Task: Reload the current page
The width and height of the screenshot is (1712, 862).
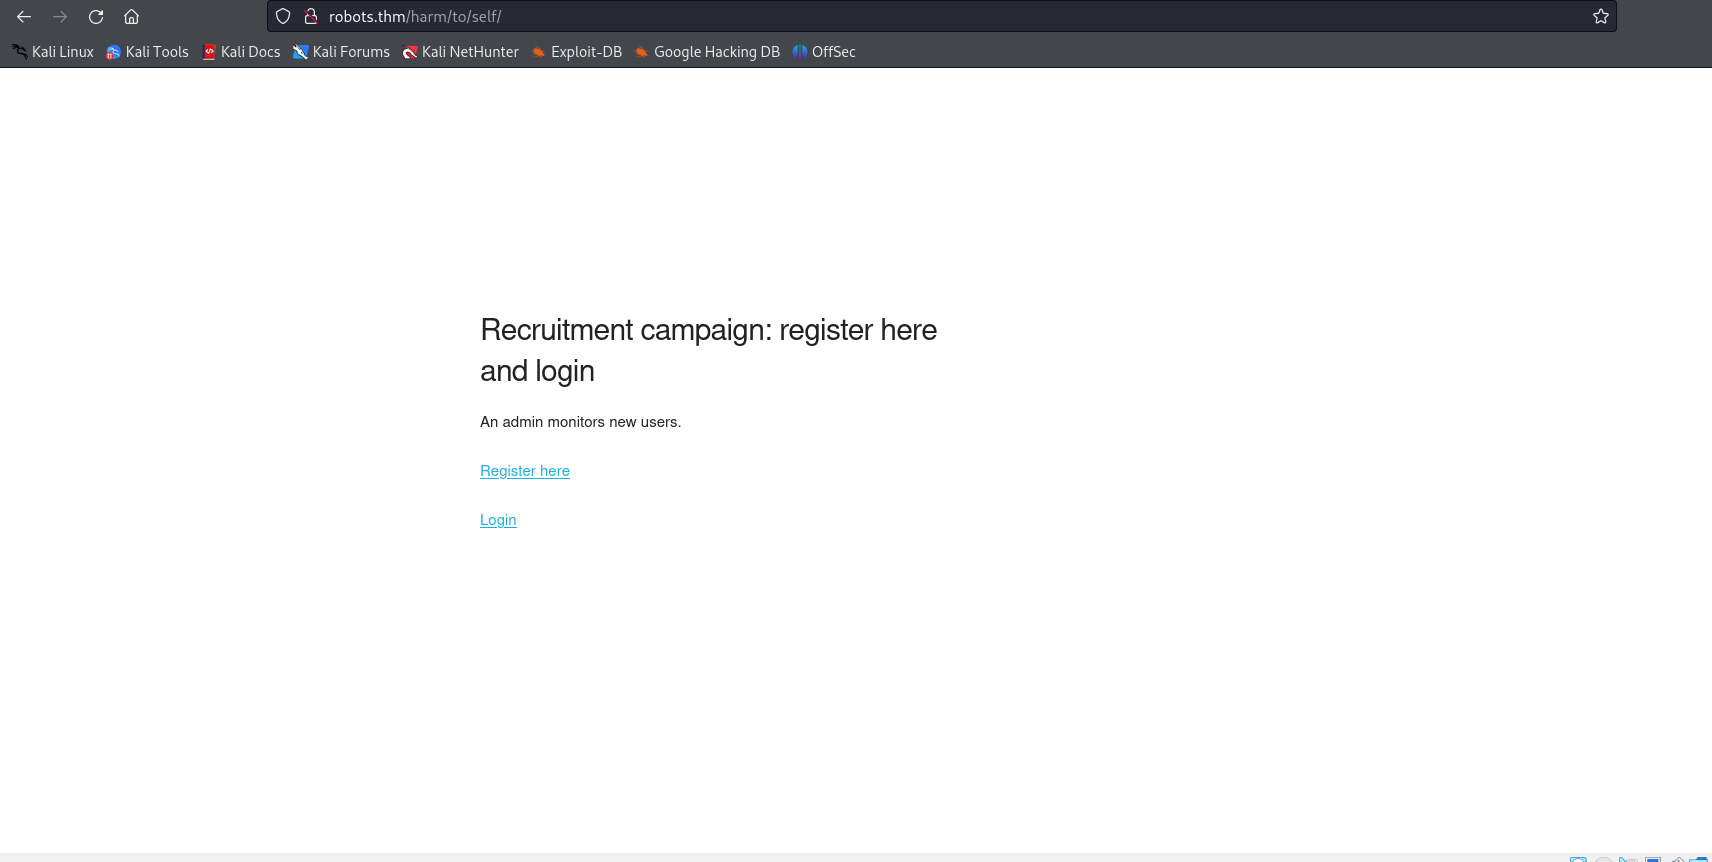Action: coord(96,17)
